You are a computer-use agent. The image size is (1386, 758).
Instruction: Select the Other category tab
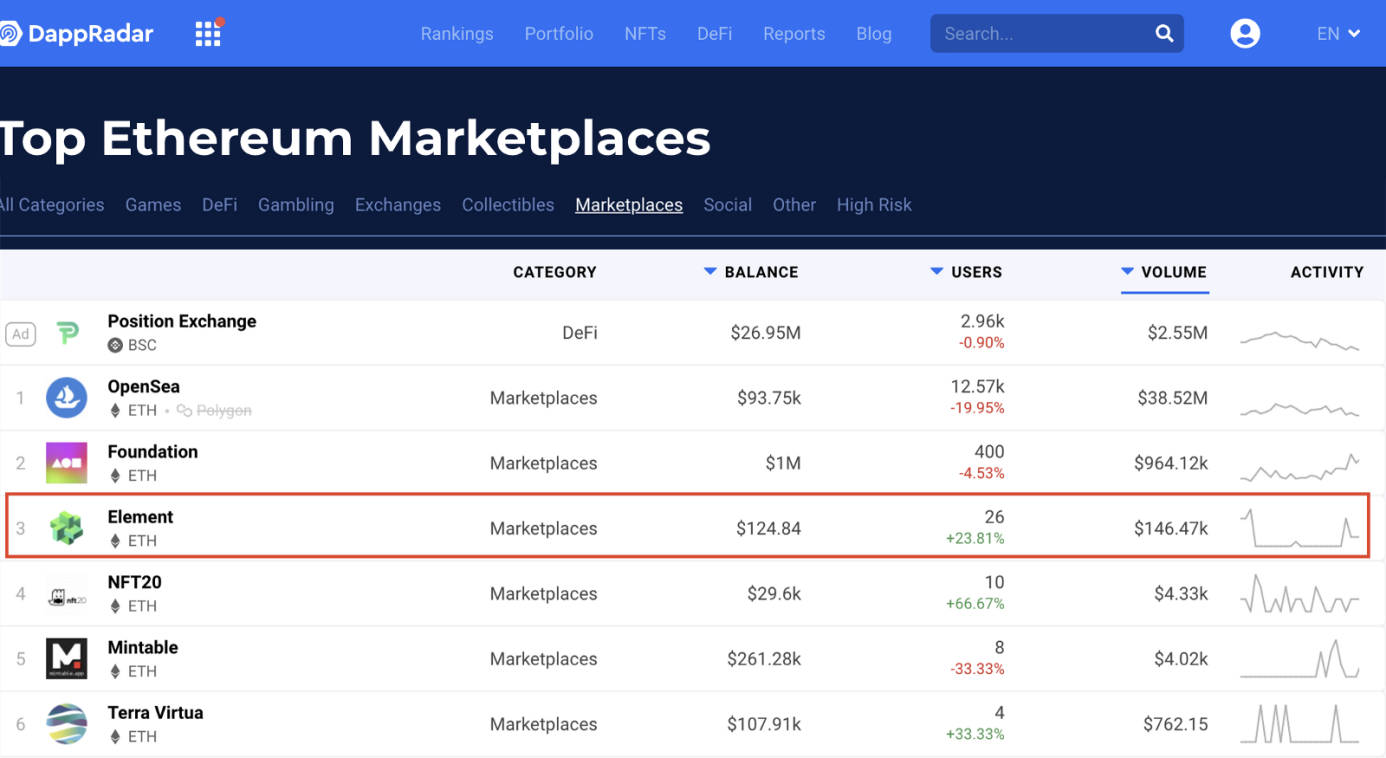(794, 205)
